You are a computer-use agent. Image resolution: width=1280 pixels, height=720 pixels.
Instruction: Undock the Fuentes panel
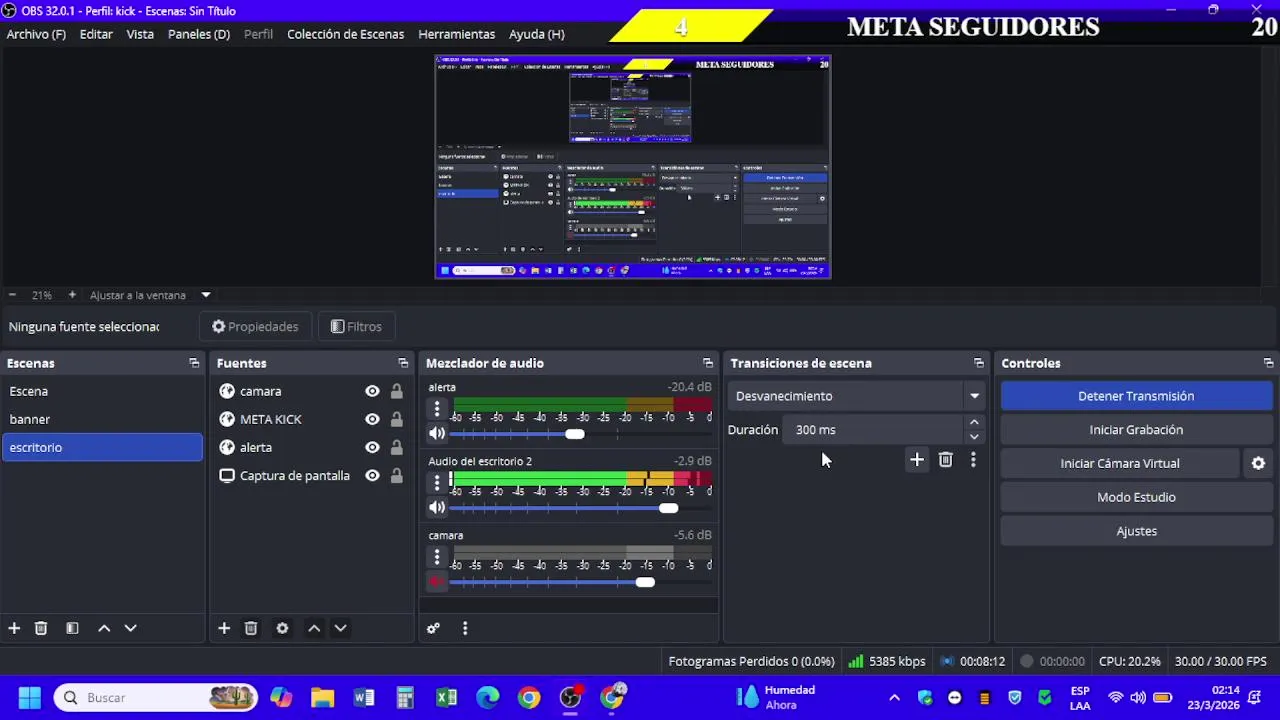403,363
